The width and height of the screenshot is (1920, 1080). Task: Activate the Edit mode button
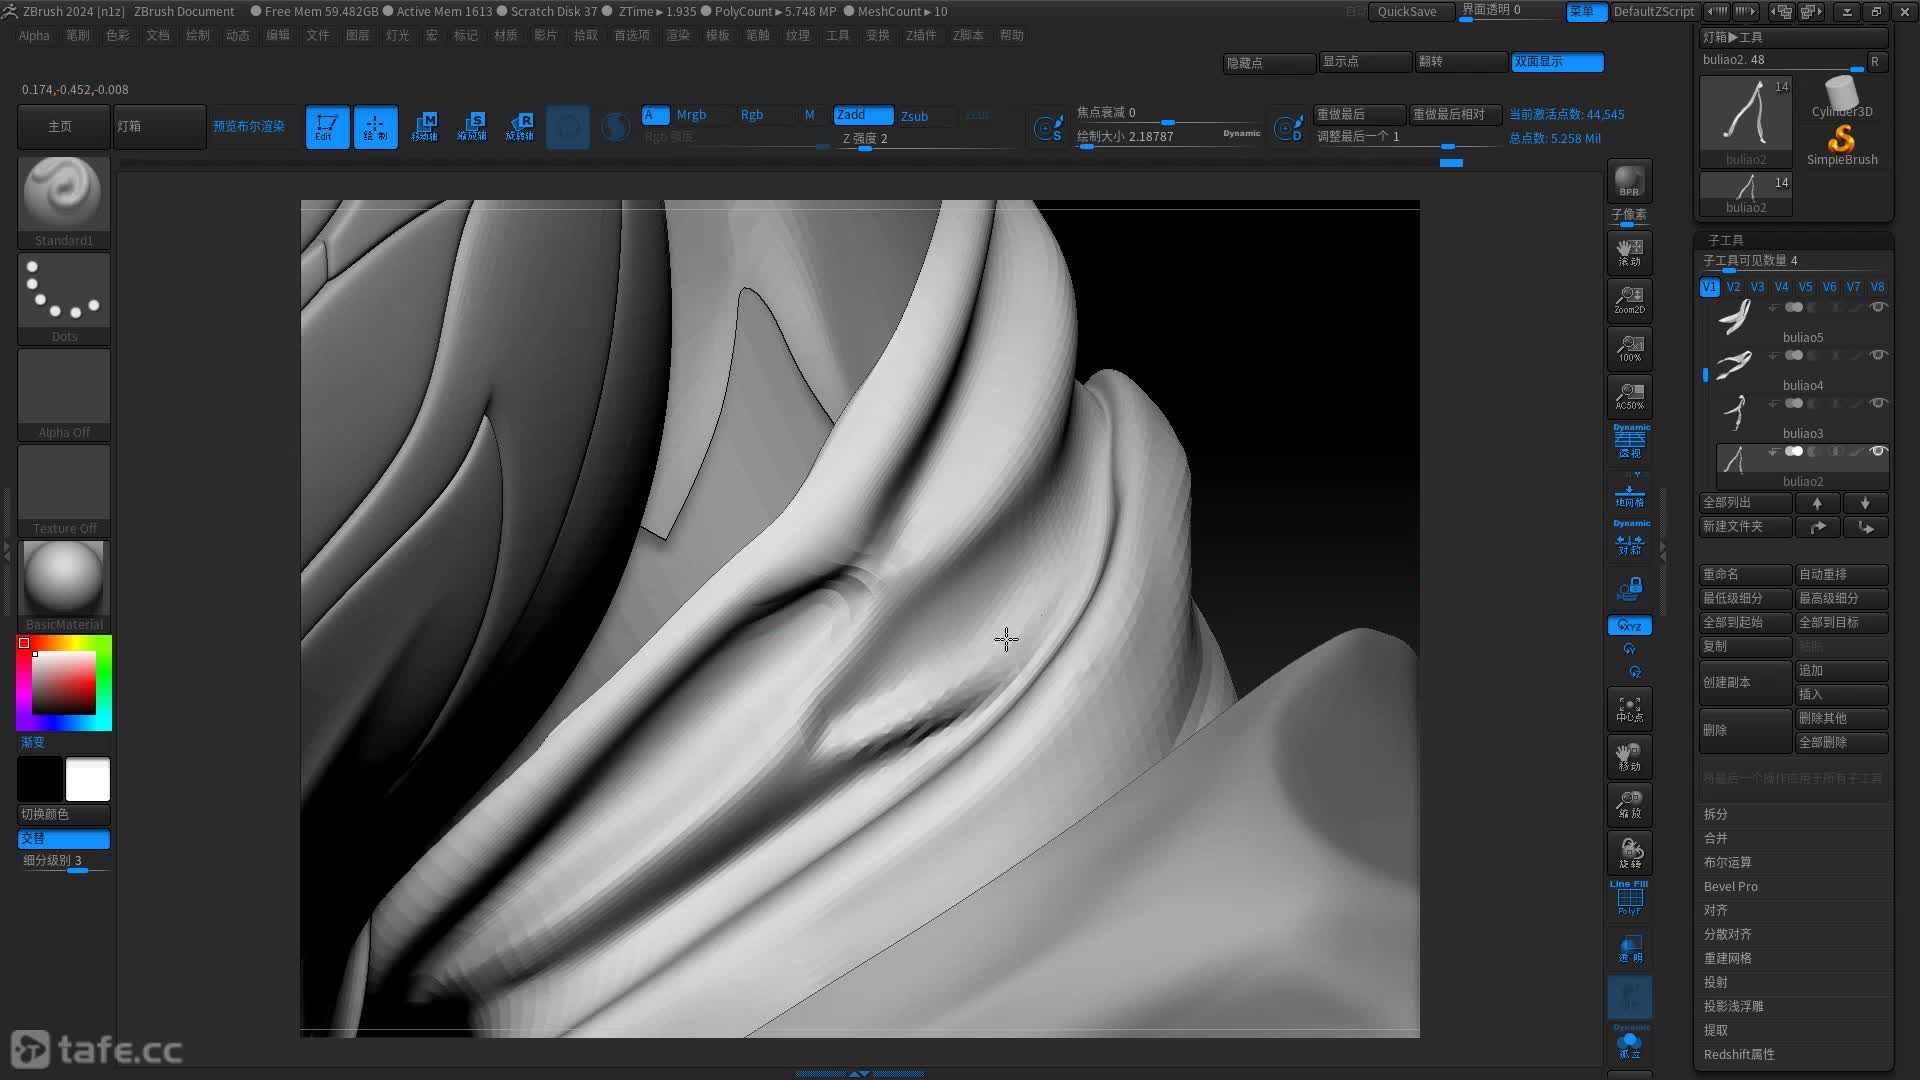(327, 127)
